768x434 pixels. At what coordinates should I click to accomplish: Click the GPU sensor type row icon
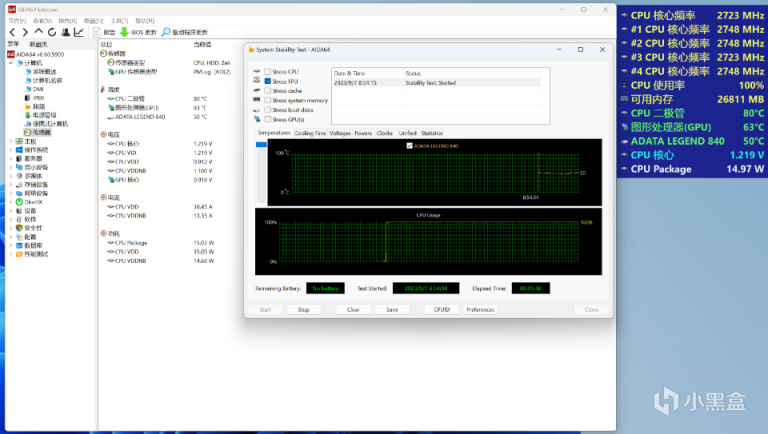coord(111,72)
